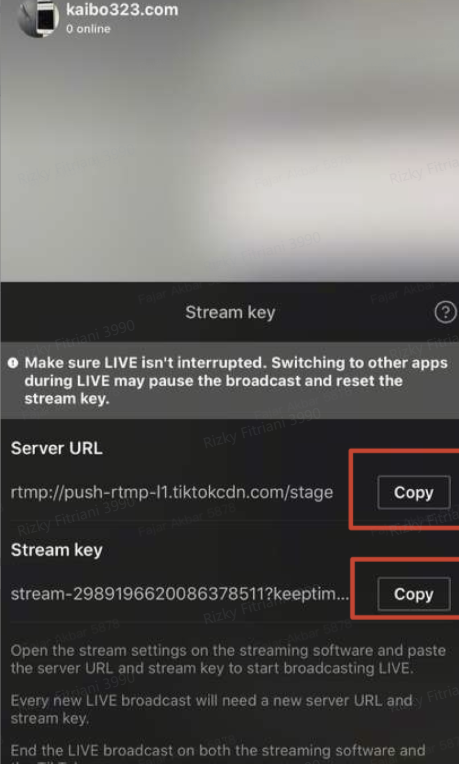The width and height of the screenshot is (459, 764).
Task: Click the warning exclamation icon in banner
Action: [13, 363]
